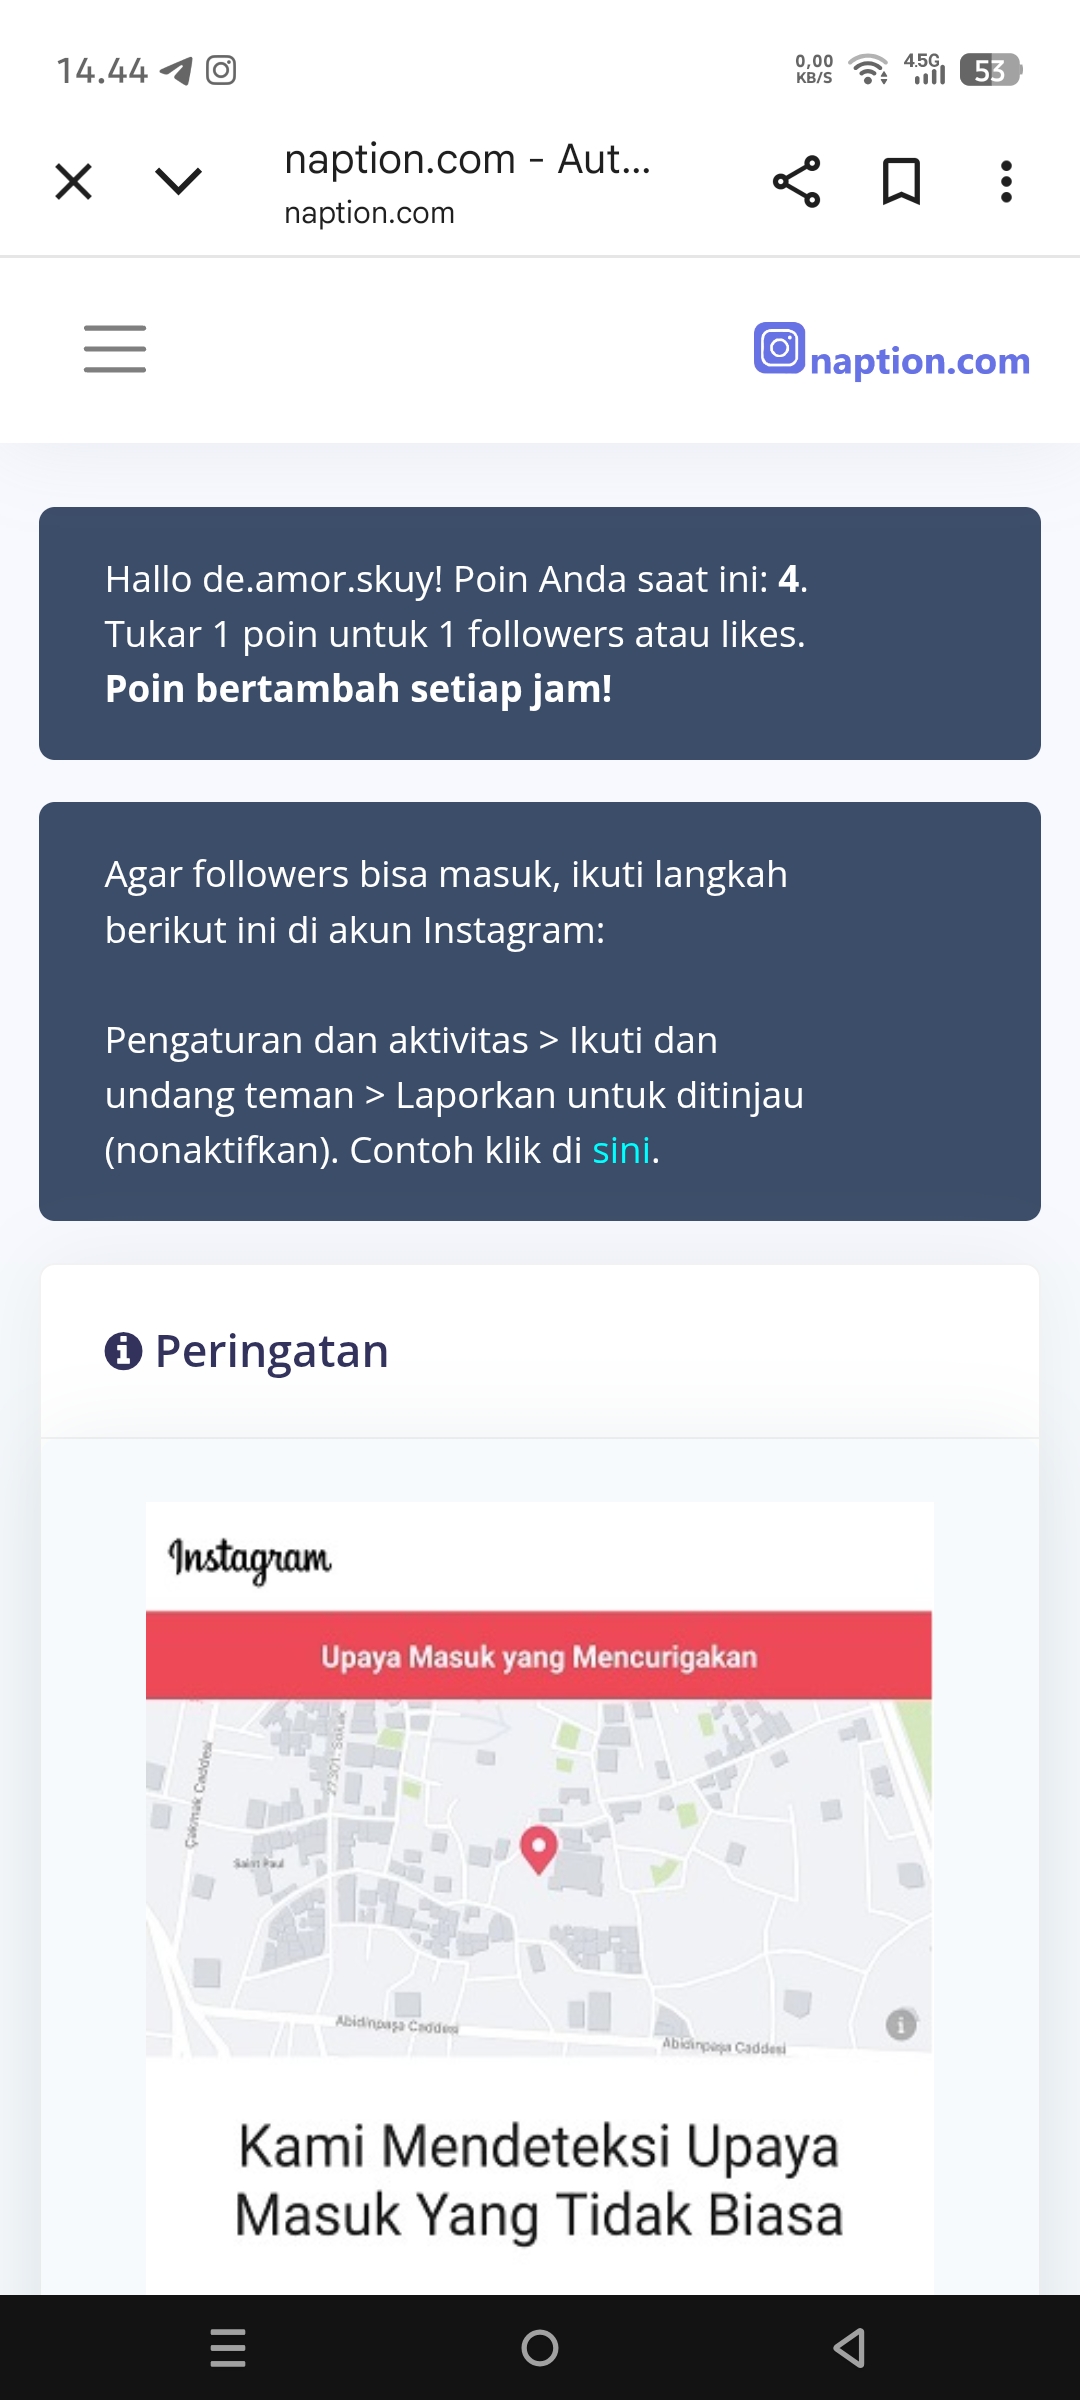Tap the Instagram status bar notification icon
The image size is (1080, 2400).
click(x=221, y=70)
